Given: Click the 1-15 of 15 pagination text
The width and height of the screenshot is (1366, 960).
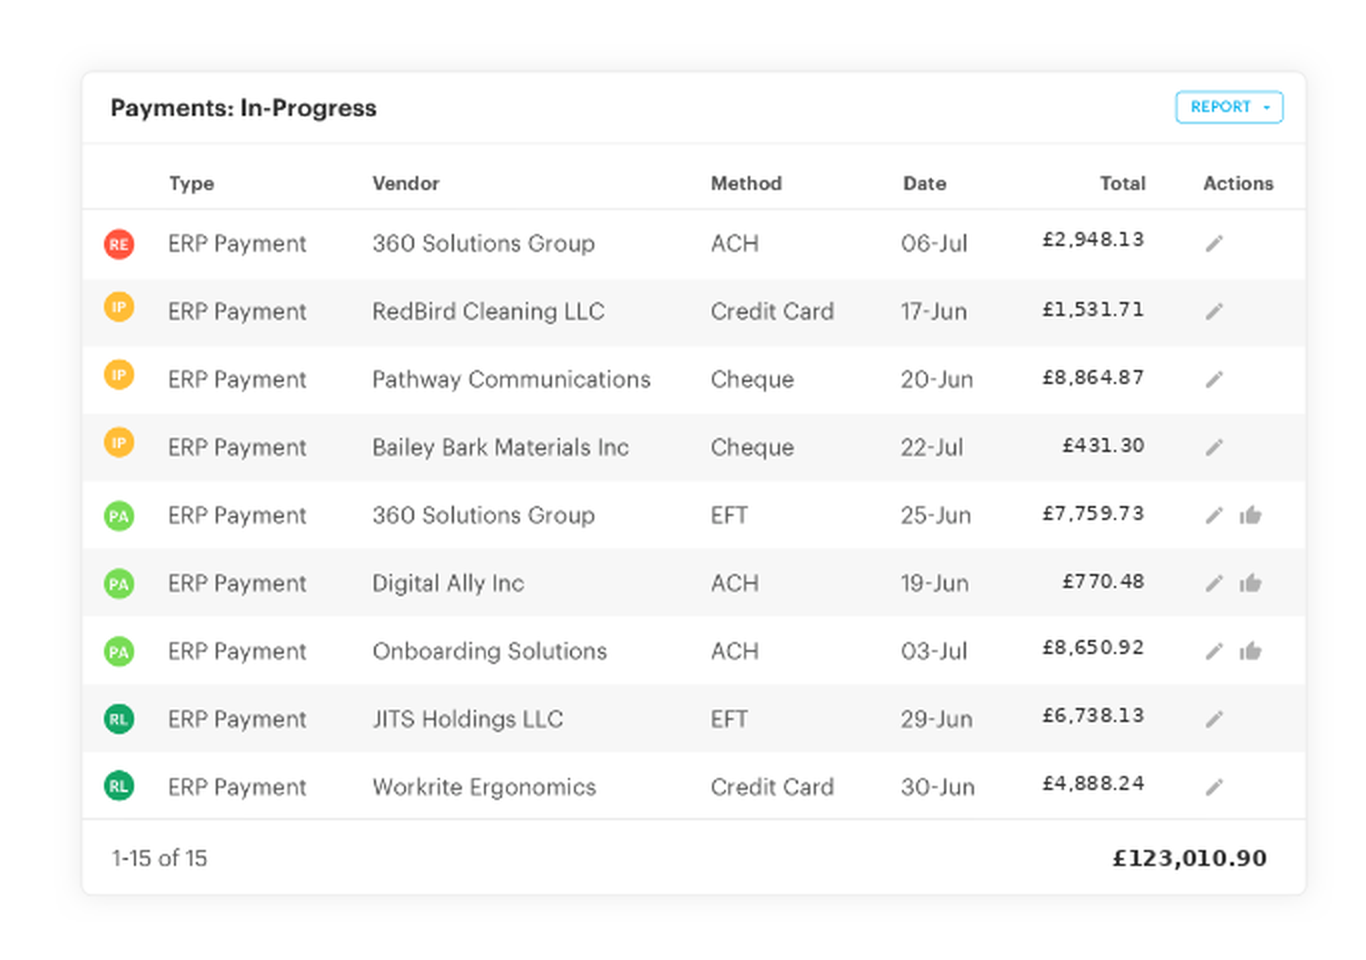Looking at the screenshot, I should pyautogui.click(x=159, y=858).
